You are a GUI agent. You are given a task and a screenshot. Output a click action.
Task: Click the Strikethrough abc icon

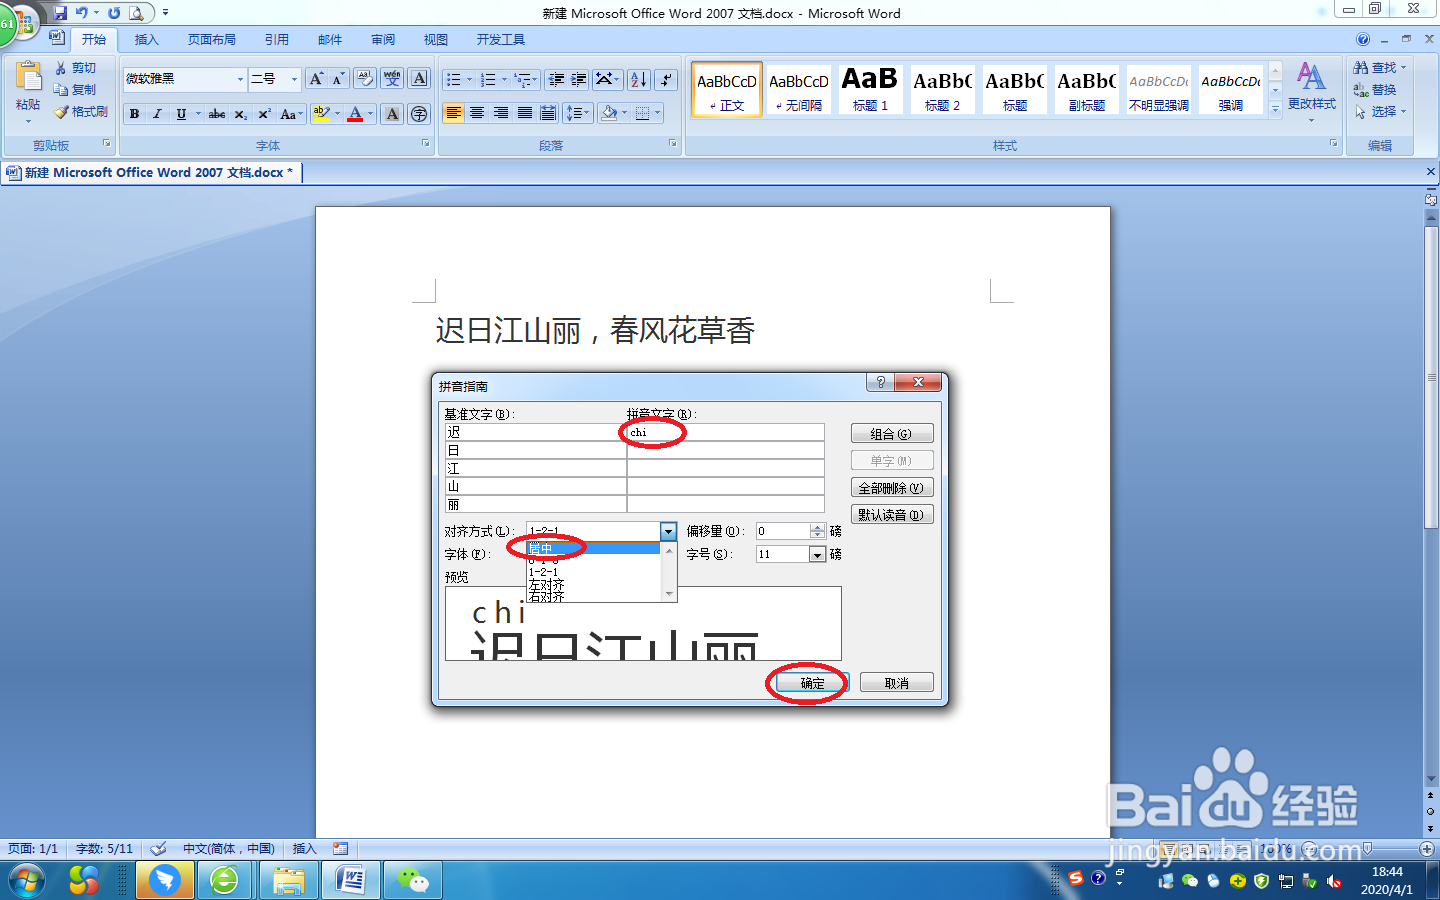coord(216,114)
